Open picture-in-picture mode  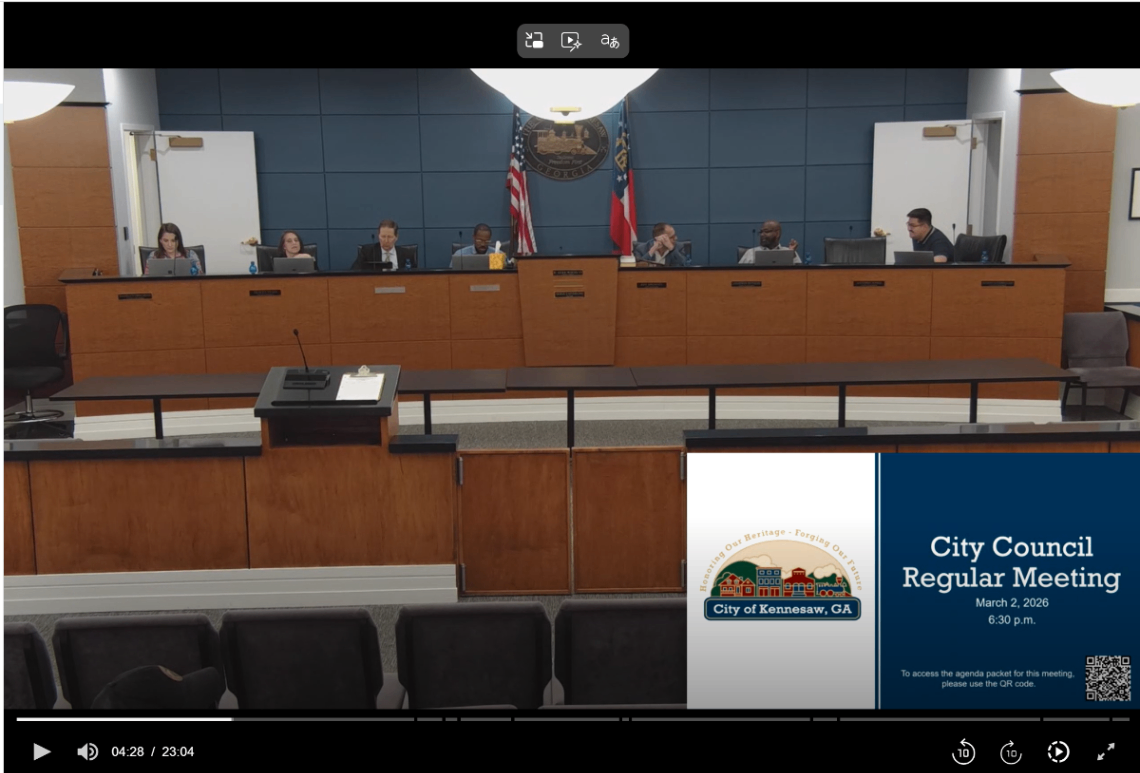[535, 41]
